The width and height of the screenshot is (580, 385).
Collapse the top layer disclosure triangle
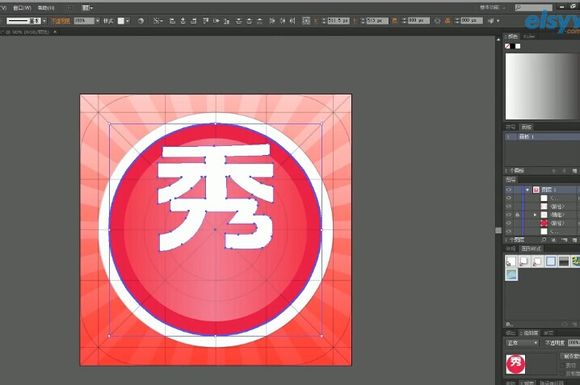527,190
